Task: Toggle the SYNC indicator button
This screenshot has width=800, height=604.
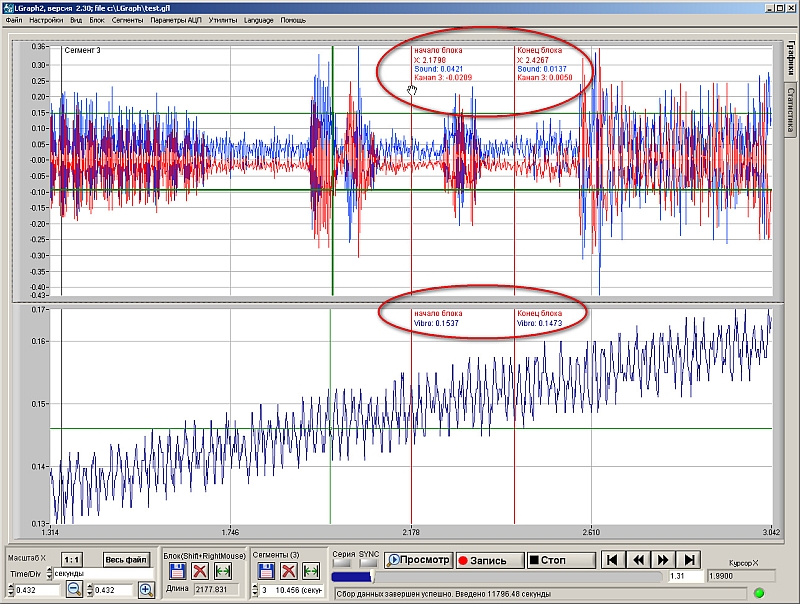Action: (368, 563)
